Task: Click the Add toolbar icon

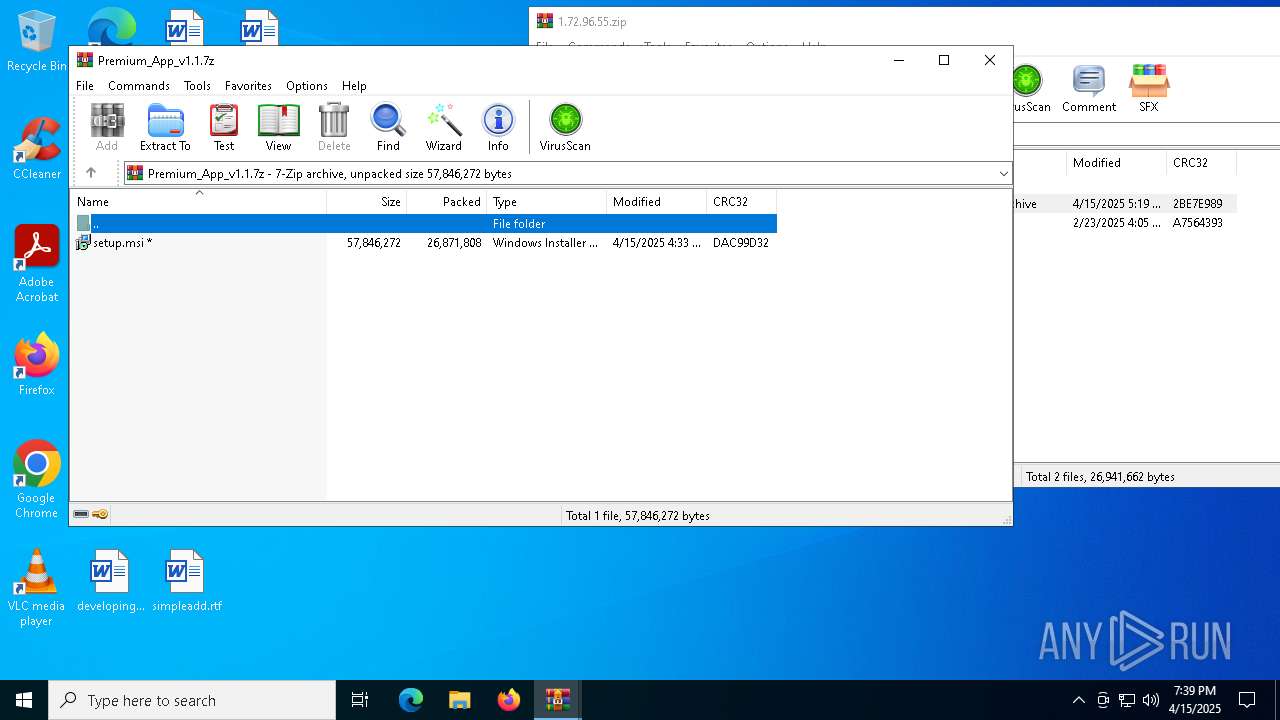Action: (x=107, y=127)
